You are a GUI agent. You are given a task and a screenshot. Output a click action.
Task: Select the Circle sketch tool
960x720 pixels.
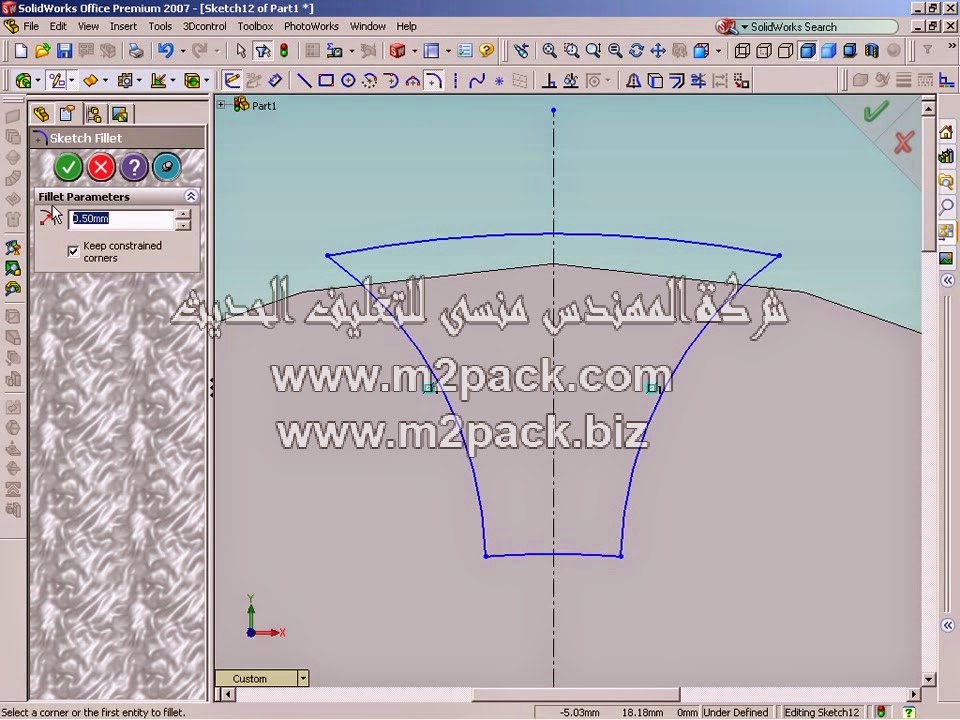click(348, 81)
